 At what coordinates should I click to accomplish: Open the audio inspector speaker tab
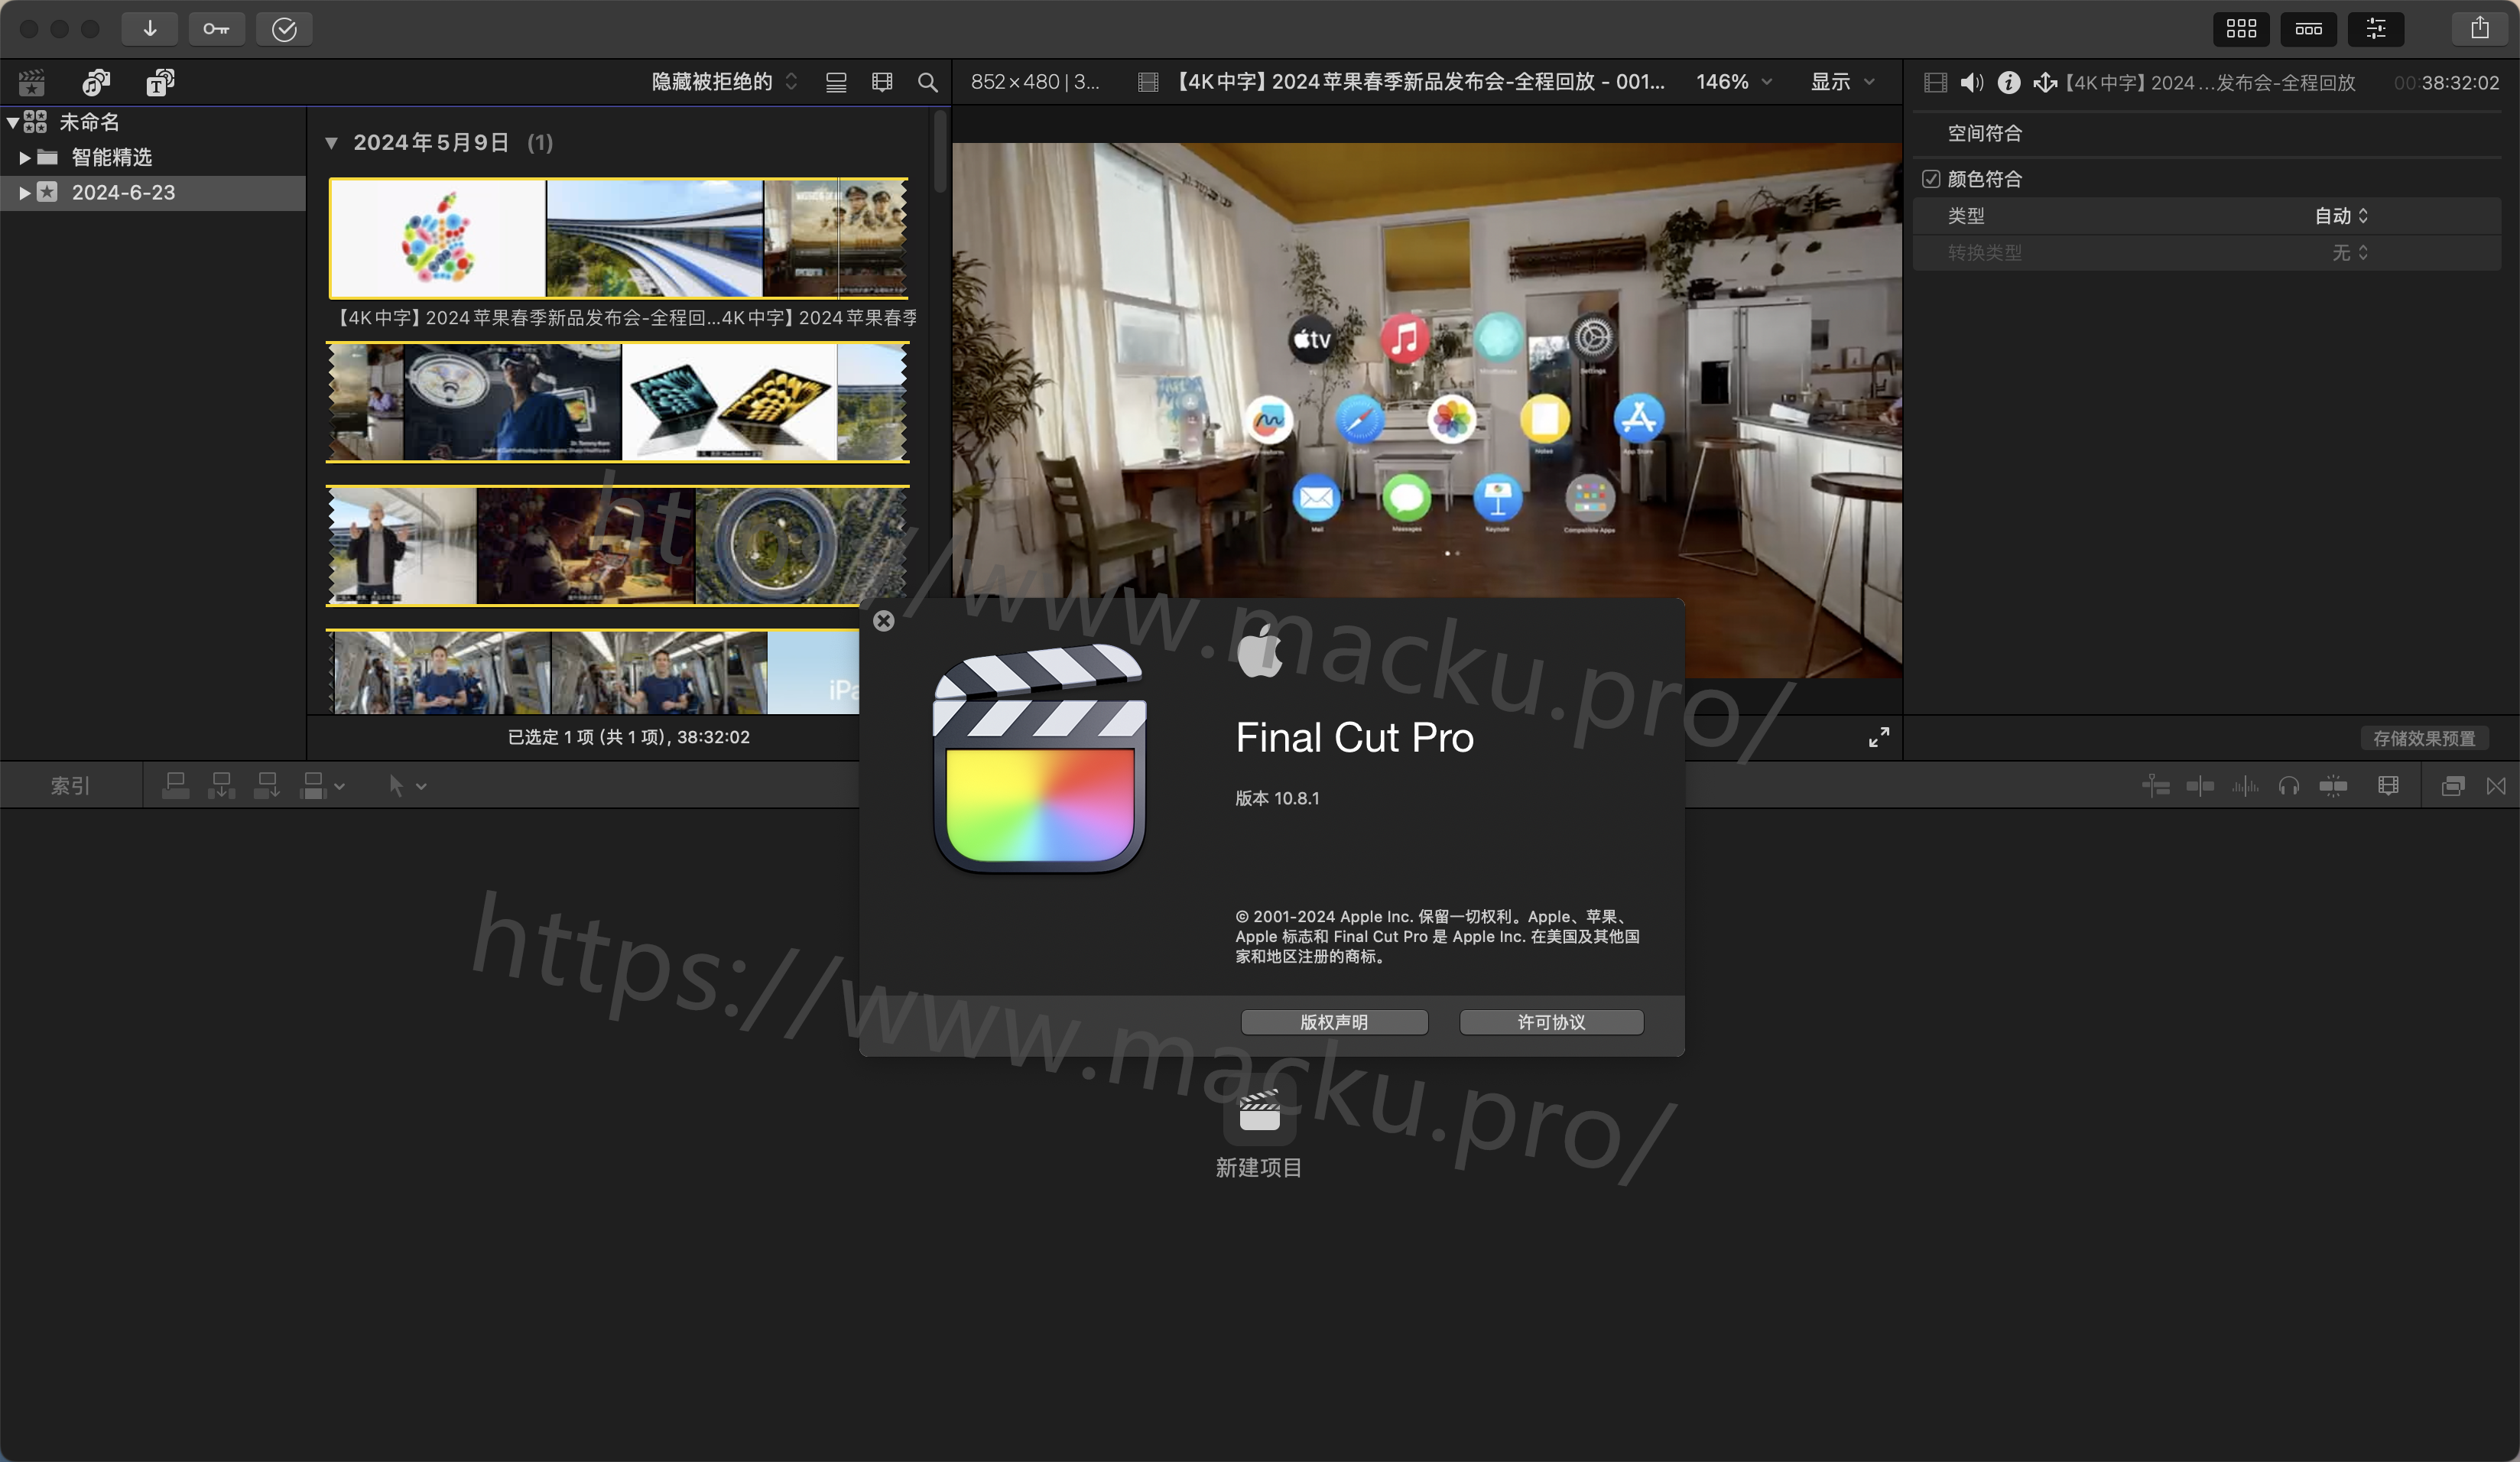1971,83
